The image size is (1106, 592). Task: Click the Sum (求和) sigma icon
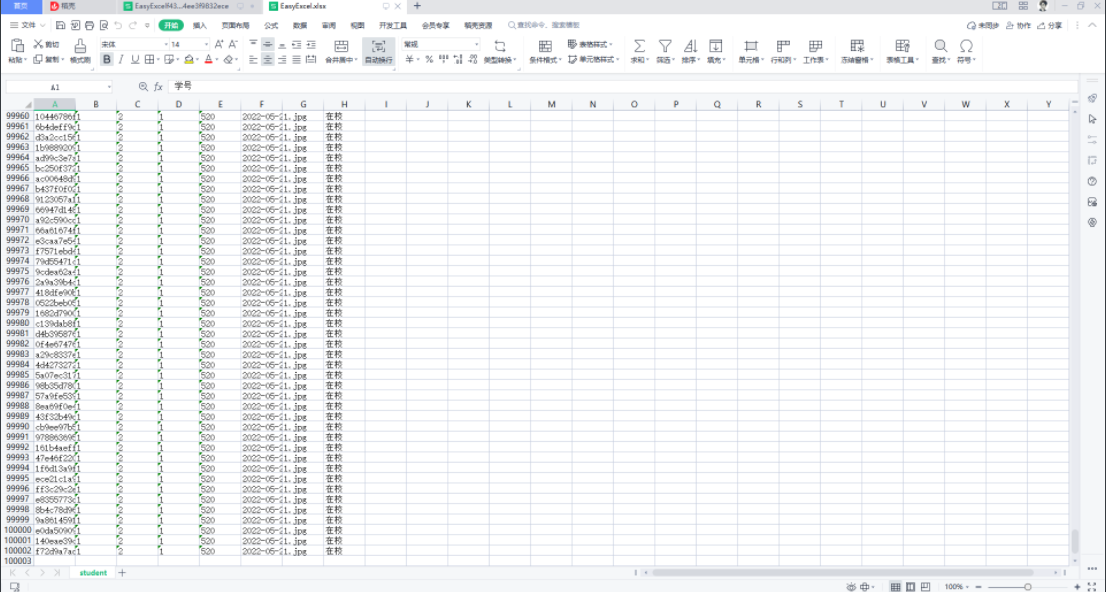tap(639, 46)
